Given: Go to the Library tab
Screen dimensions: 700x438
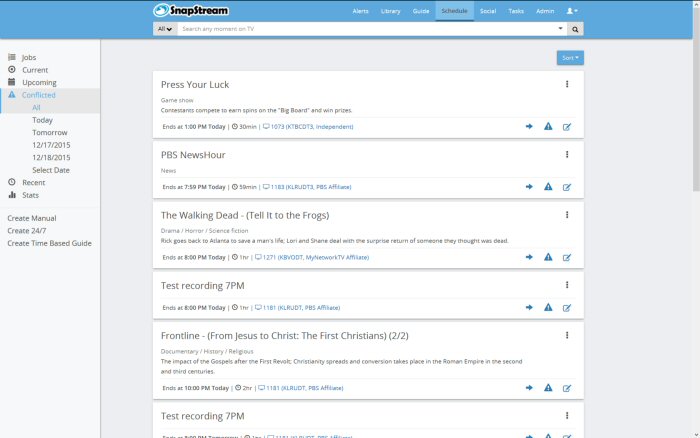Looking at the screenshot, I should click(391, 11).
